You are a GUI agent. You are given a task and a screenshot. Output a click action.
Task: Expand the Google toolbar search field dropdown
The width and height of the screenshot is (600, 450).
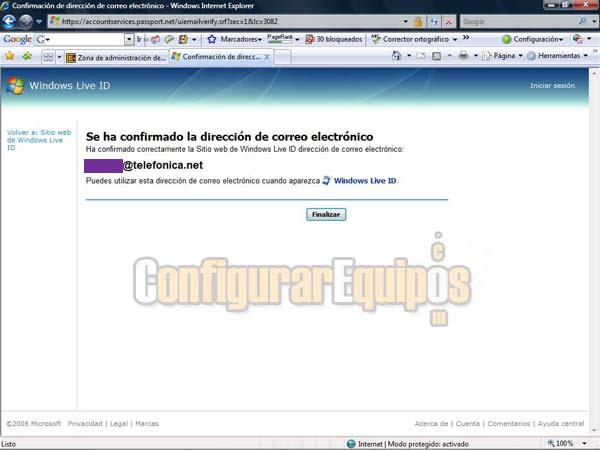click(129, 39)
